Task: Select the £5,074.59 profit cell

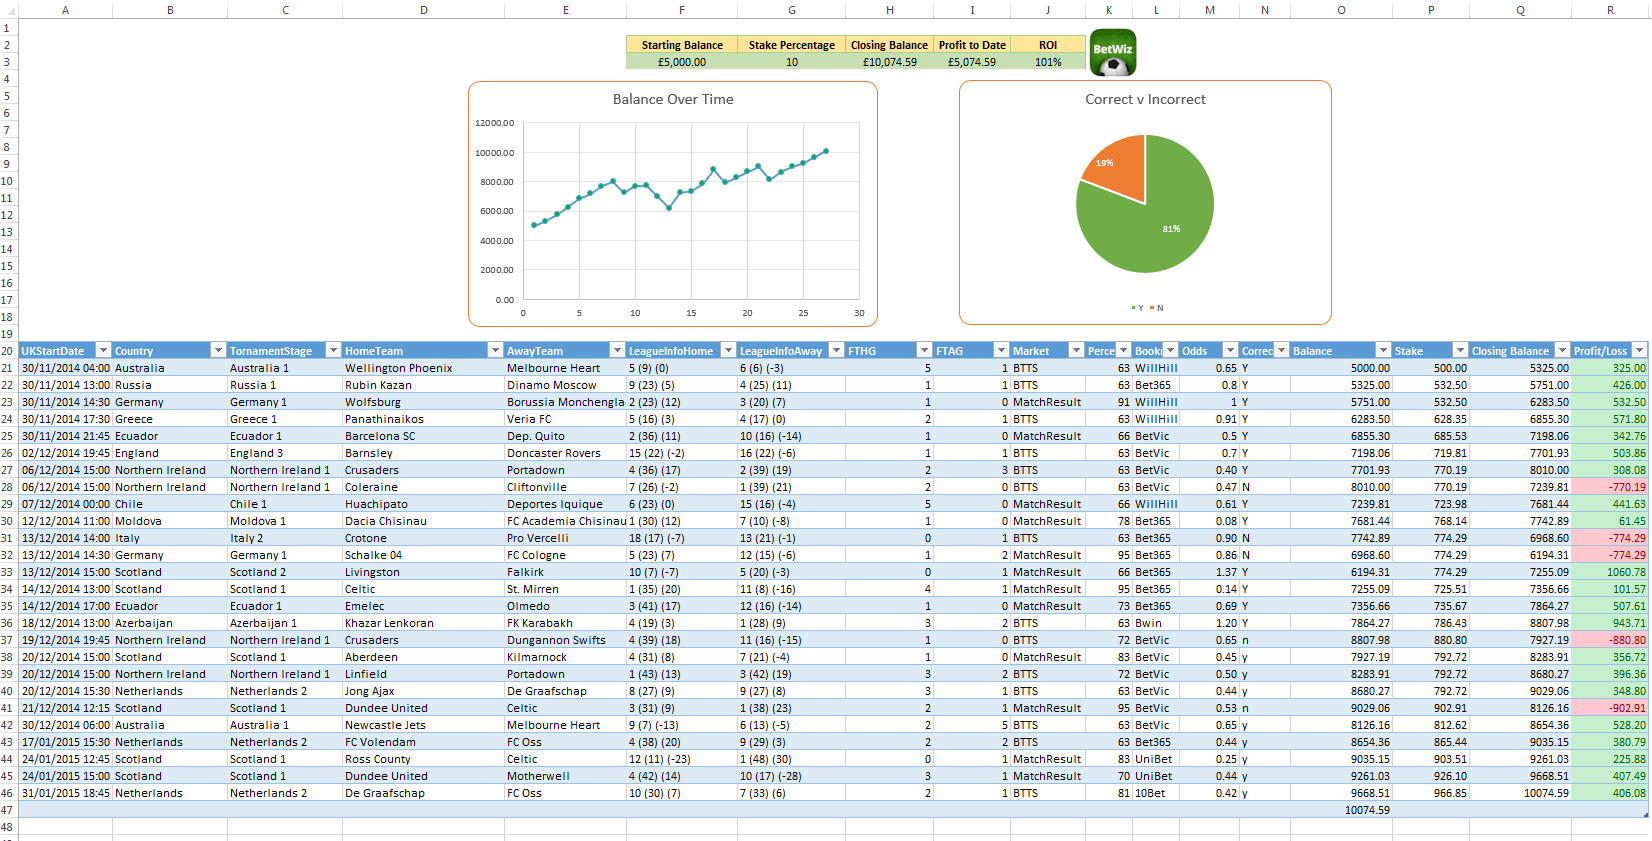Action: coord(972,62)
